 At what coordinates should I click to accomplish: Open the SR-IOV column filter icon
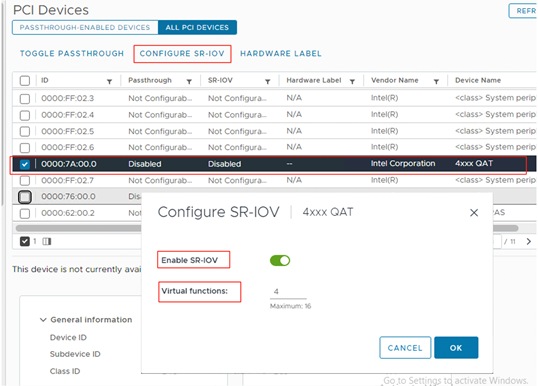point(268,81)
